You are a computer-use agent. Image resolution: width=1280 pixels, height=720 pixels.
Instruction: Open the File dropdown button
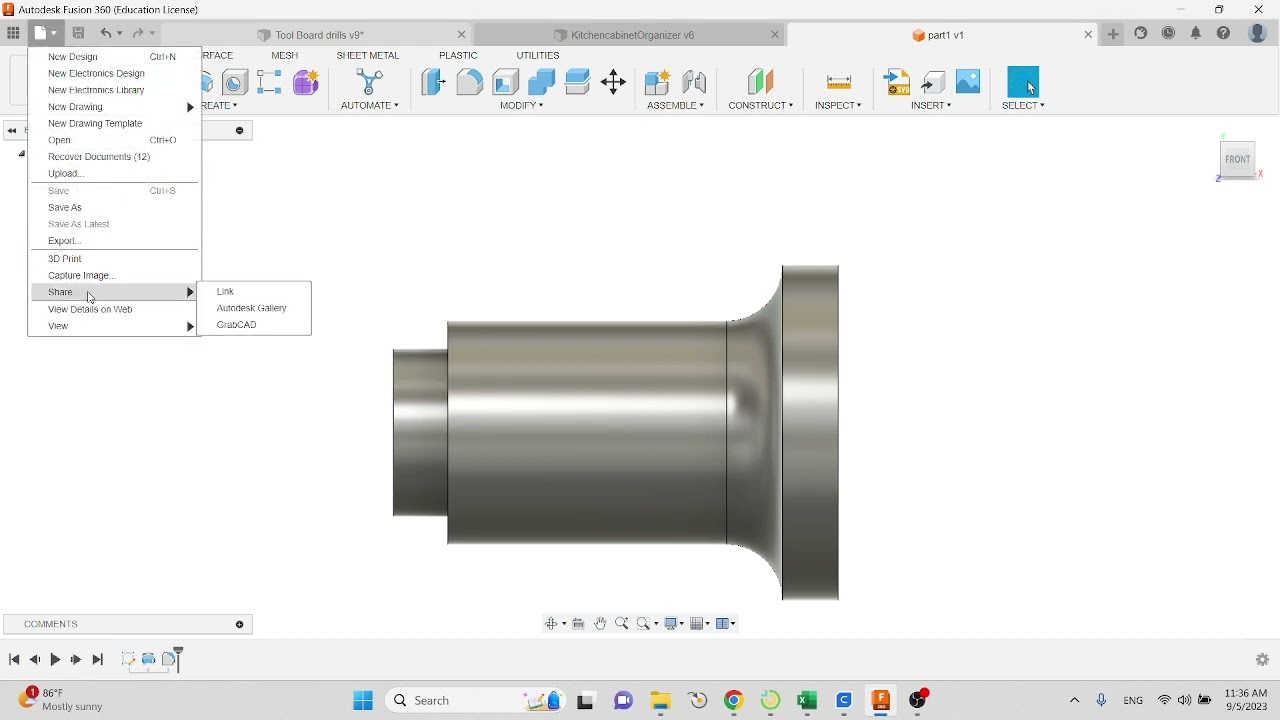(46, 33)
